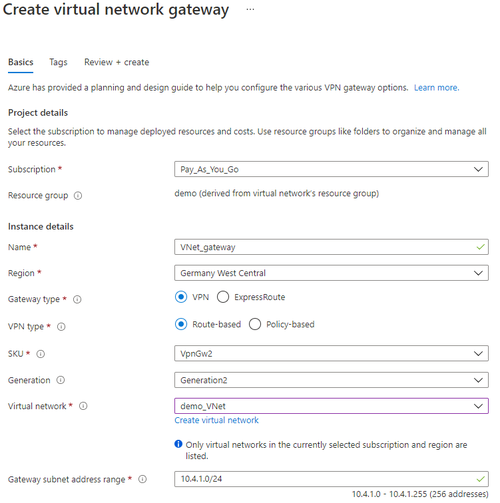The width and height of the screenshot is (500, 503).
Task: Open the ellipsis menu beside page title
Action: tap(250, 10)
